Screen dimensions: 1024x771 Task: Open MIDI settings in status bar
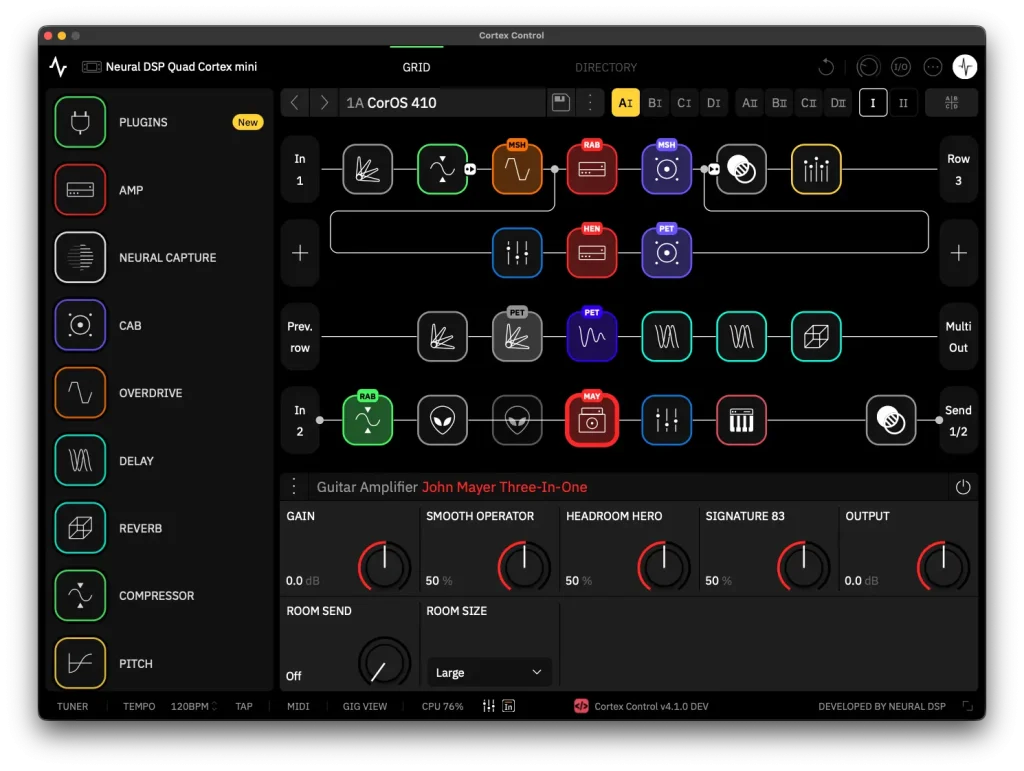[x=298, y=706]
